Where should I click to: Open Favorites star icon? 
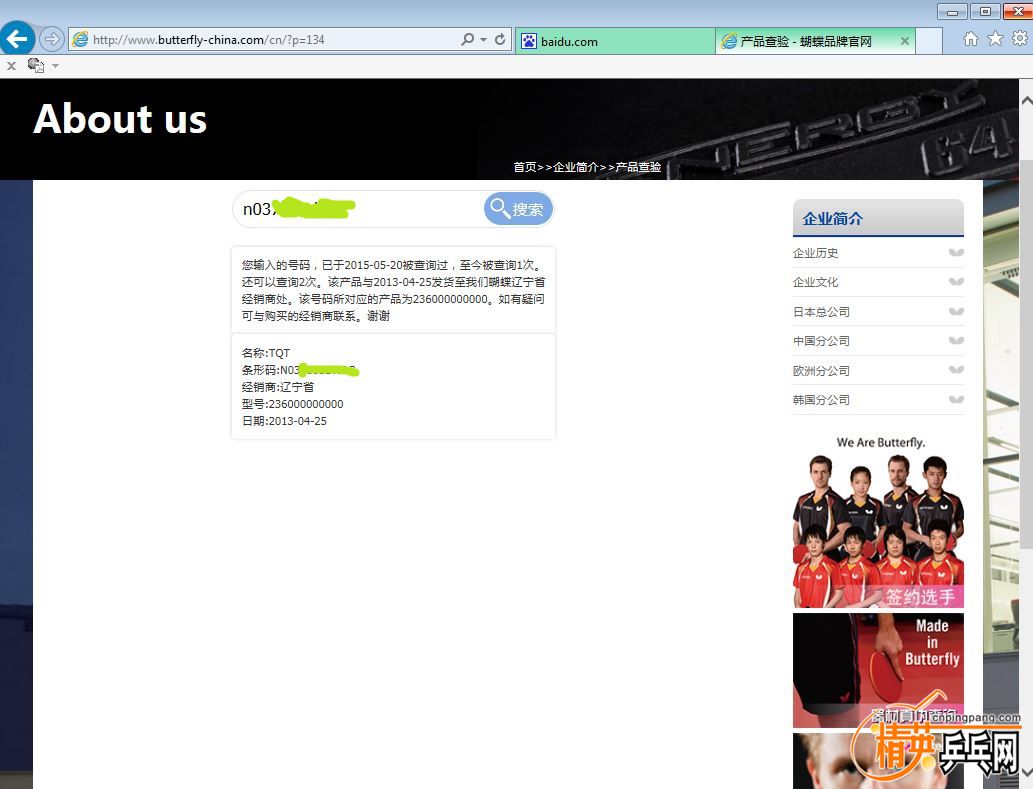995,39
